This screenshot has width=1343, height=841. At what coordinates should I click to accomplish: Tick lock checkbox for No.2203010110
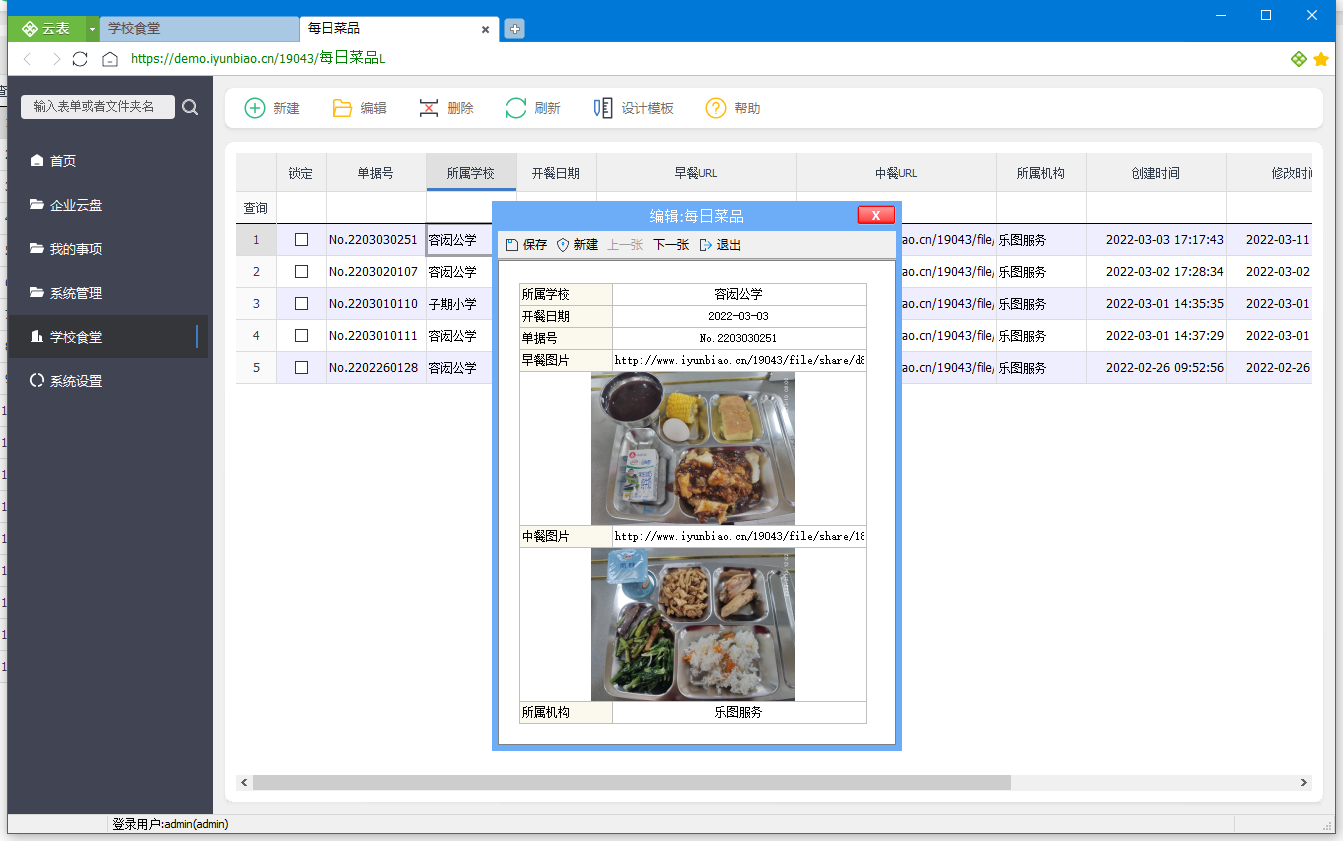301,304
